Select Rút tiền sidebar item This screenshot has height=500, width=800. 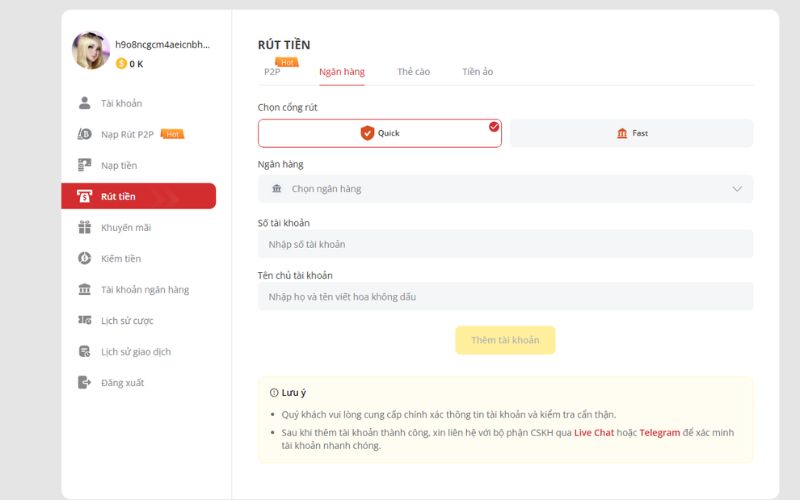139,196
